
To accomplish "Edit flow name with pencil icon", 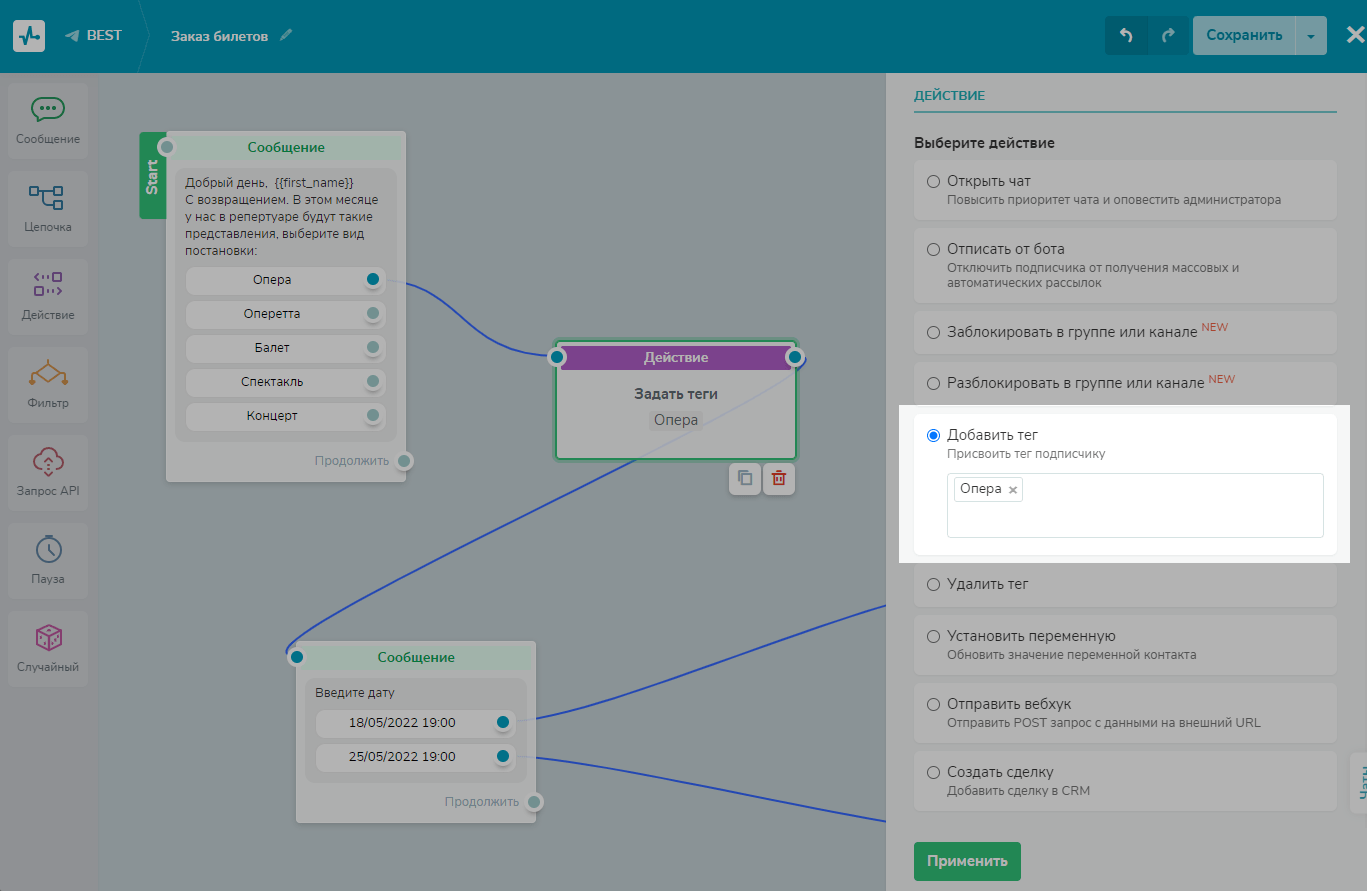I will [x=287, y=36].
